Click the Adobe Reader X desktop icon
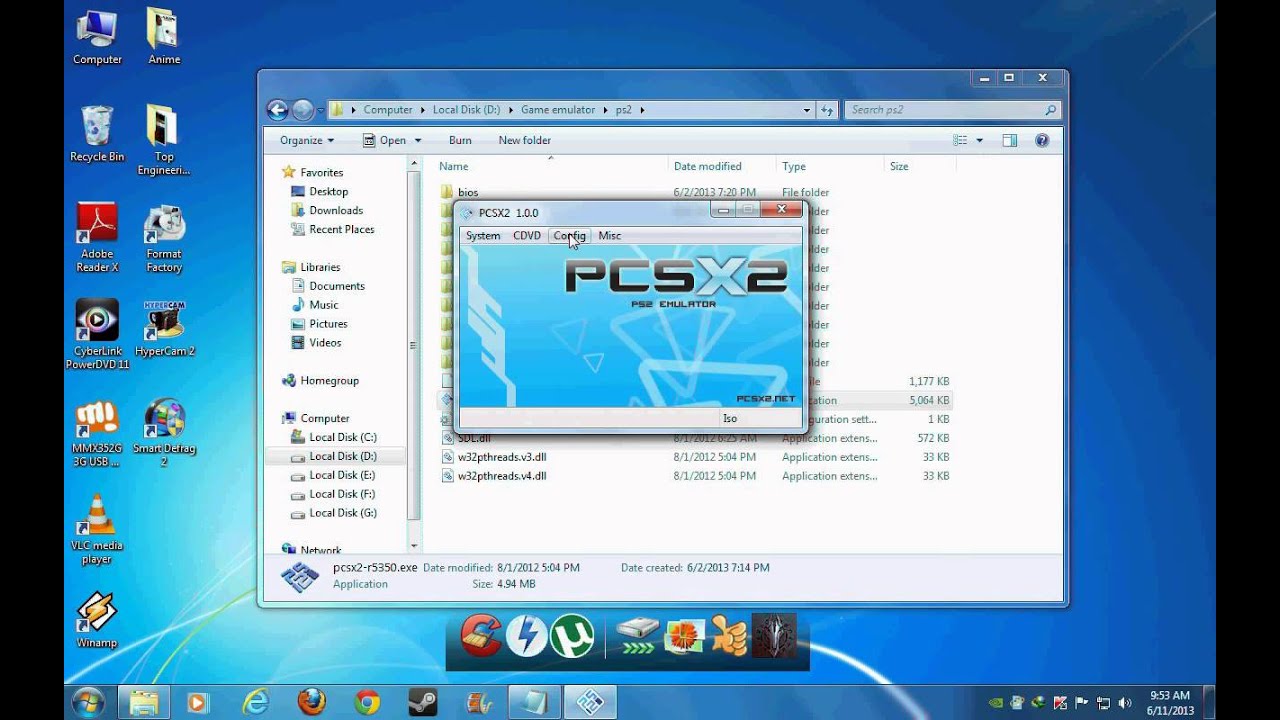1280x720 pixels. tap(97, 238)
